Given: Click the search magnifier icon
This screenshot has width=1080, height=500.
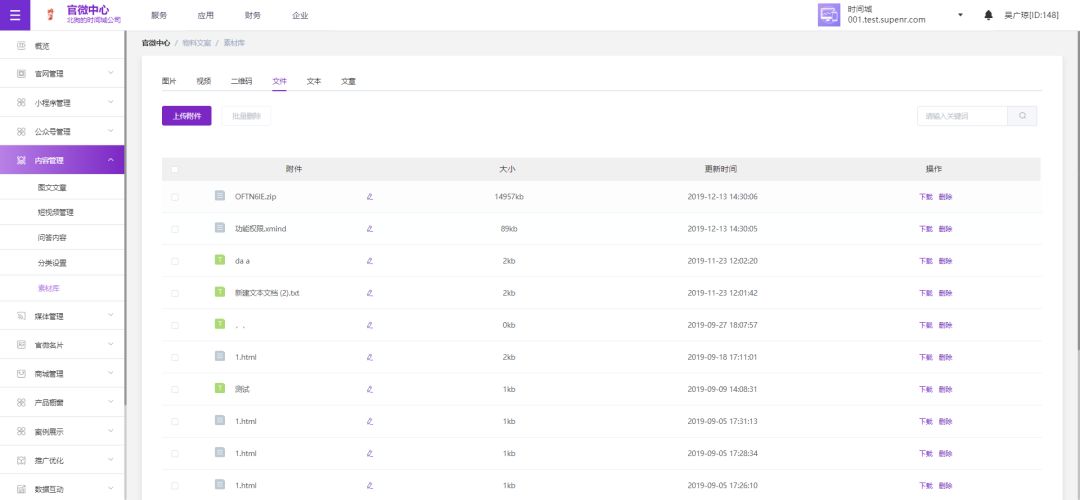Looking at the screenshot, I should click(1022, 116).
